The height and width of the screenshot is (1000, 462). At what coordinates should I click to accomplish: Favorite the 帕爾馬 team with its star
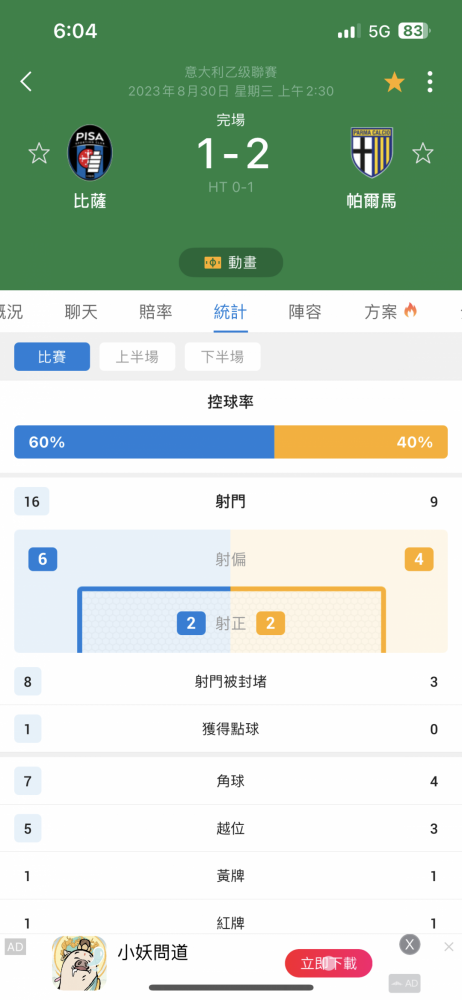pyautogui.click(x=422, y=153)
